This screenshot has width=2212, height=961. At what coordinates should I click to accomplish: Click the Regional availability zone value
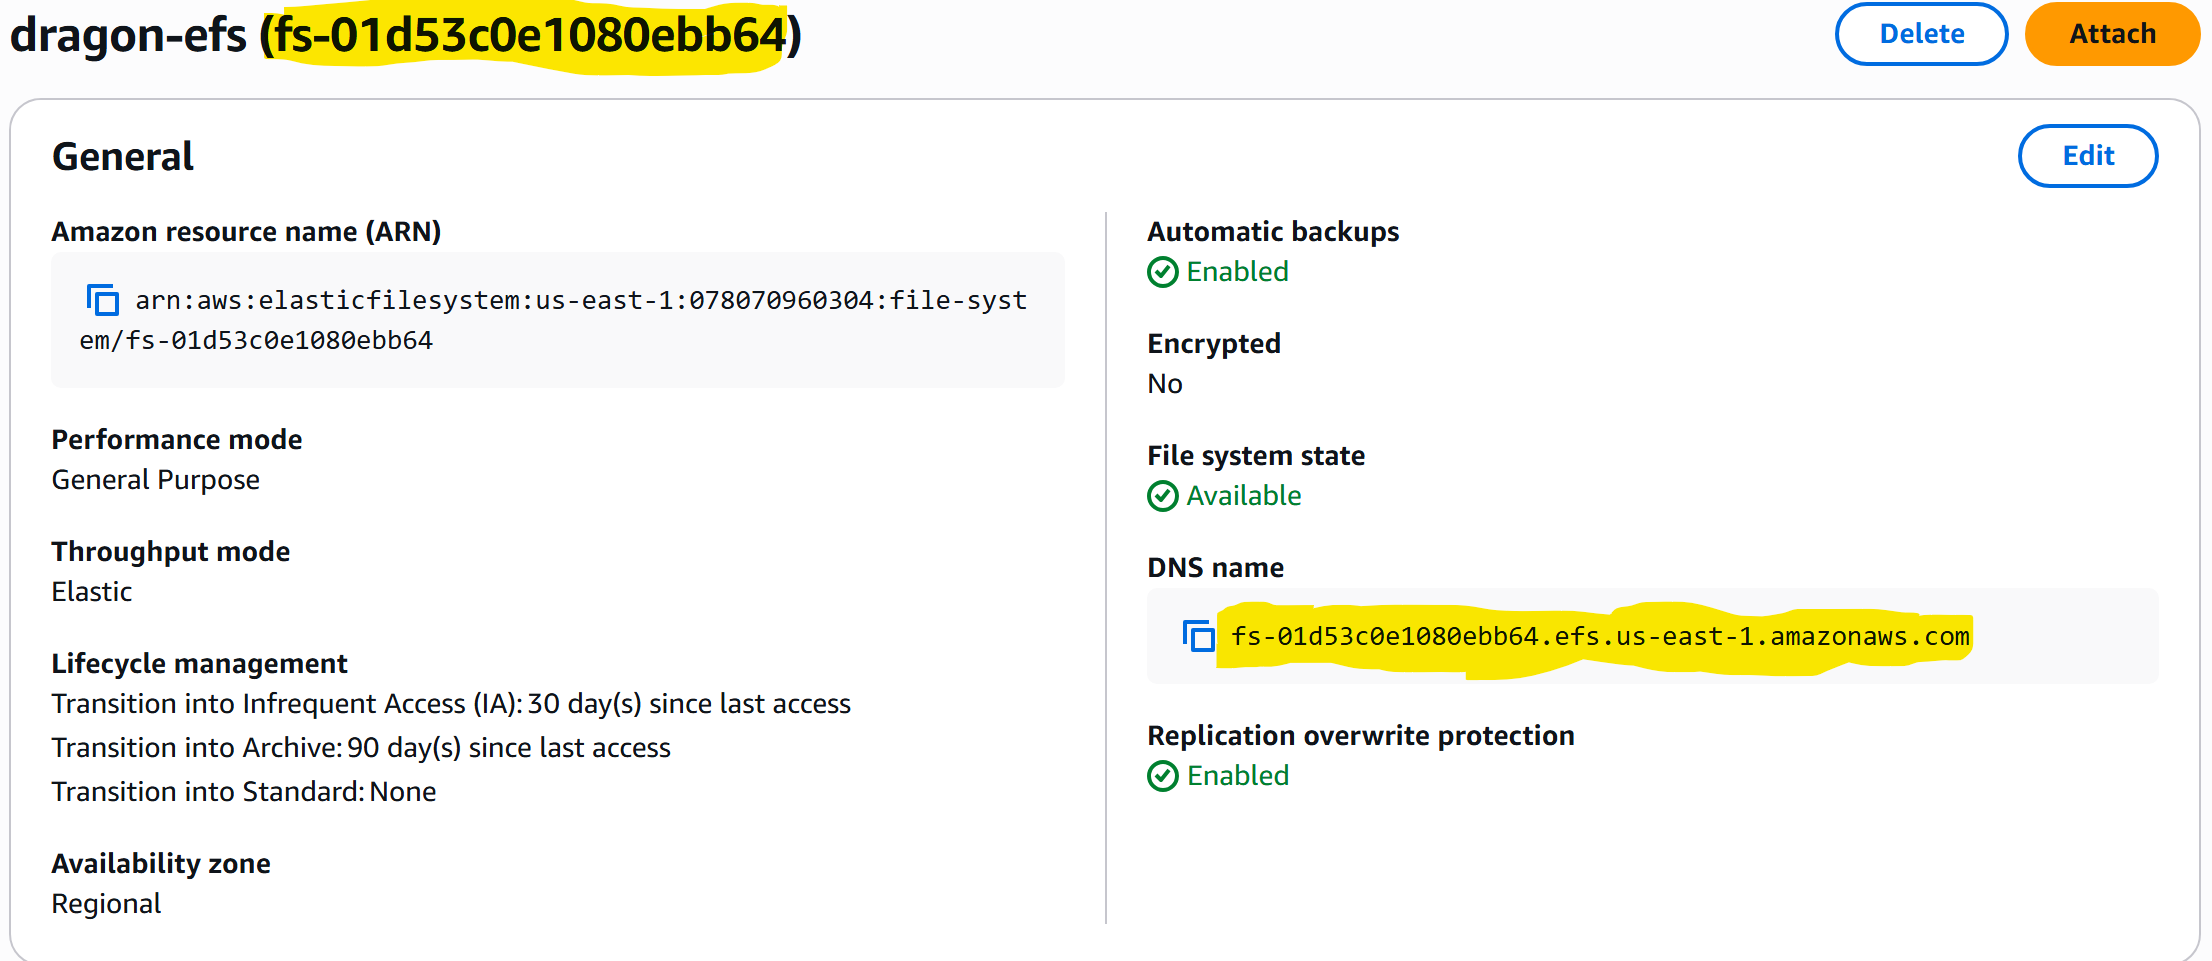[x=106, y=904]
